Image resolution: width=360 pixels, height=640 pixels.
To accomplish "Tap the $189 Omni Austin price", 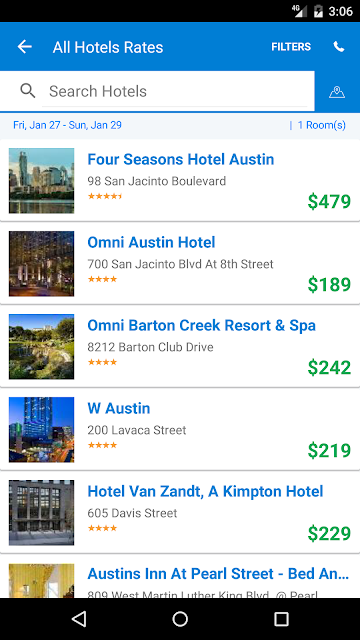I will click(x=329, y=284).
